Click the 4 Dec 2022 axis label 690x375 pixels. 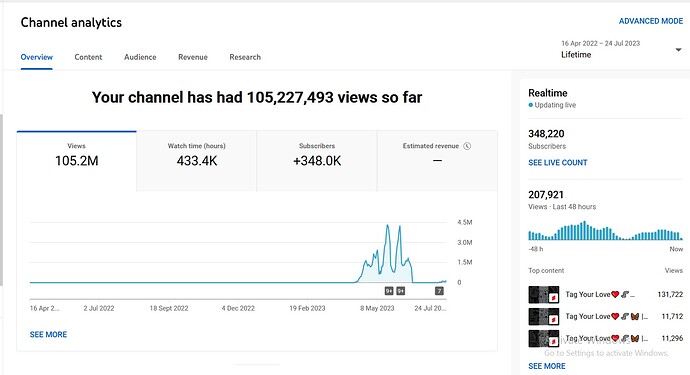point(238,309)
